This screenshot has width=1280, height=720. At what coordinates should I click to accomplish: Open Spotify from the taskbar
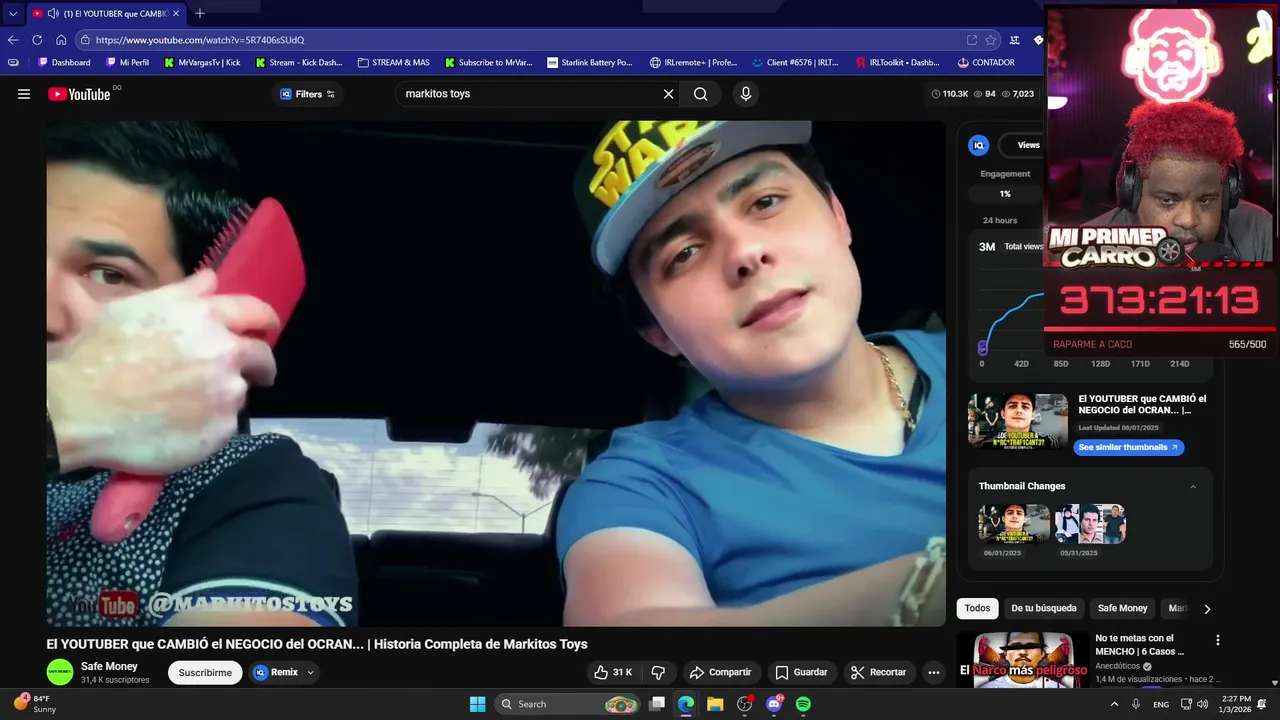click(x=803, y=704)
